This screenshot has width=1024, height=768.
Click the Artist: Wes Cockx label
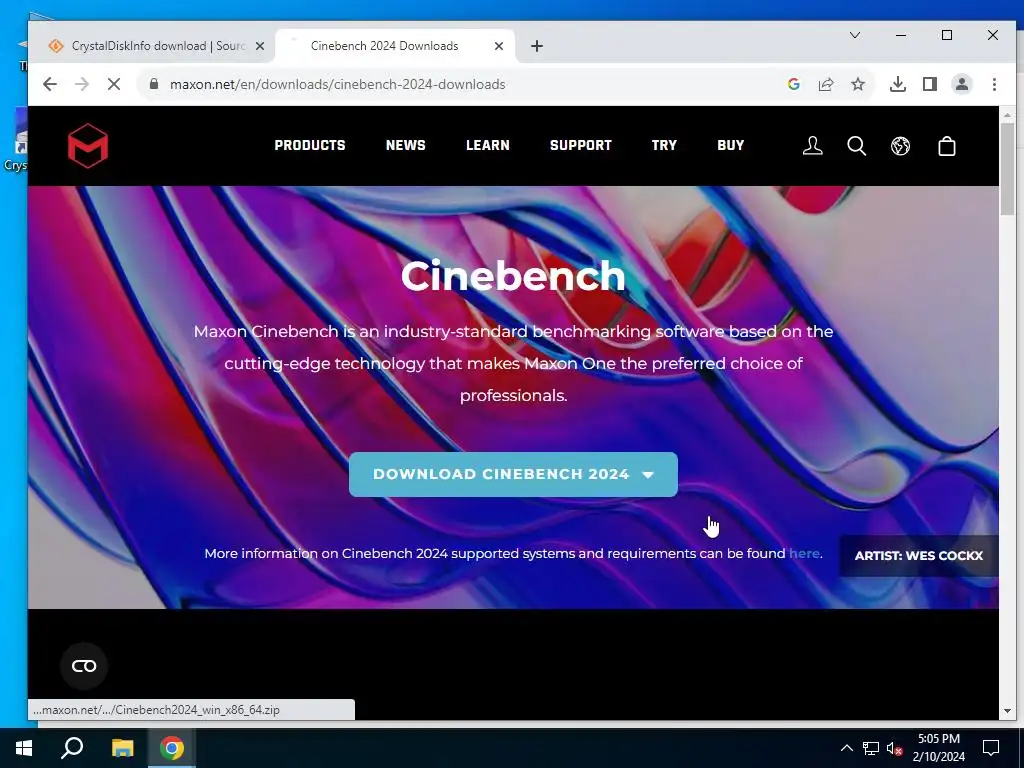click(919, 556)
